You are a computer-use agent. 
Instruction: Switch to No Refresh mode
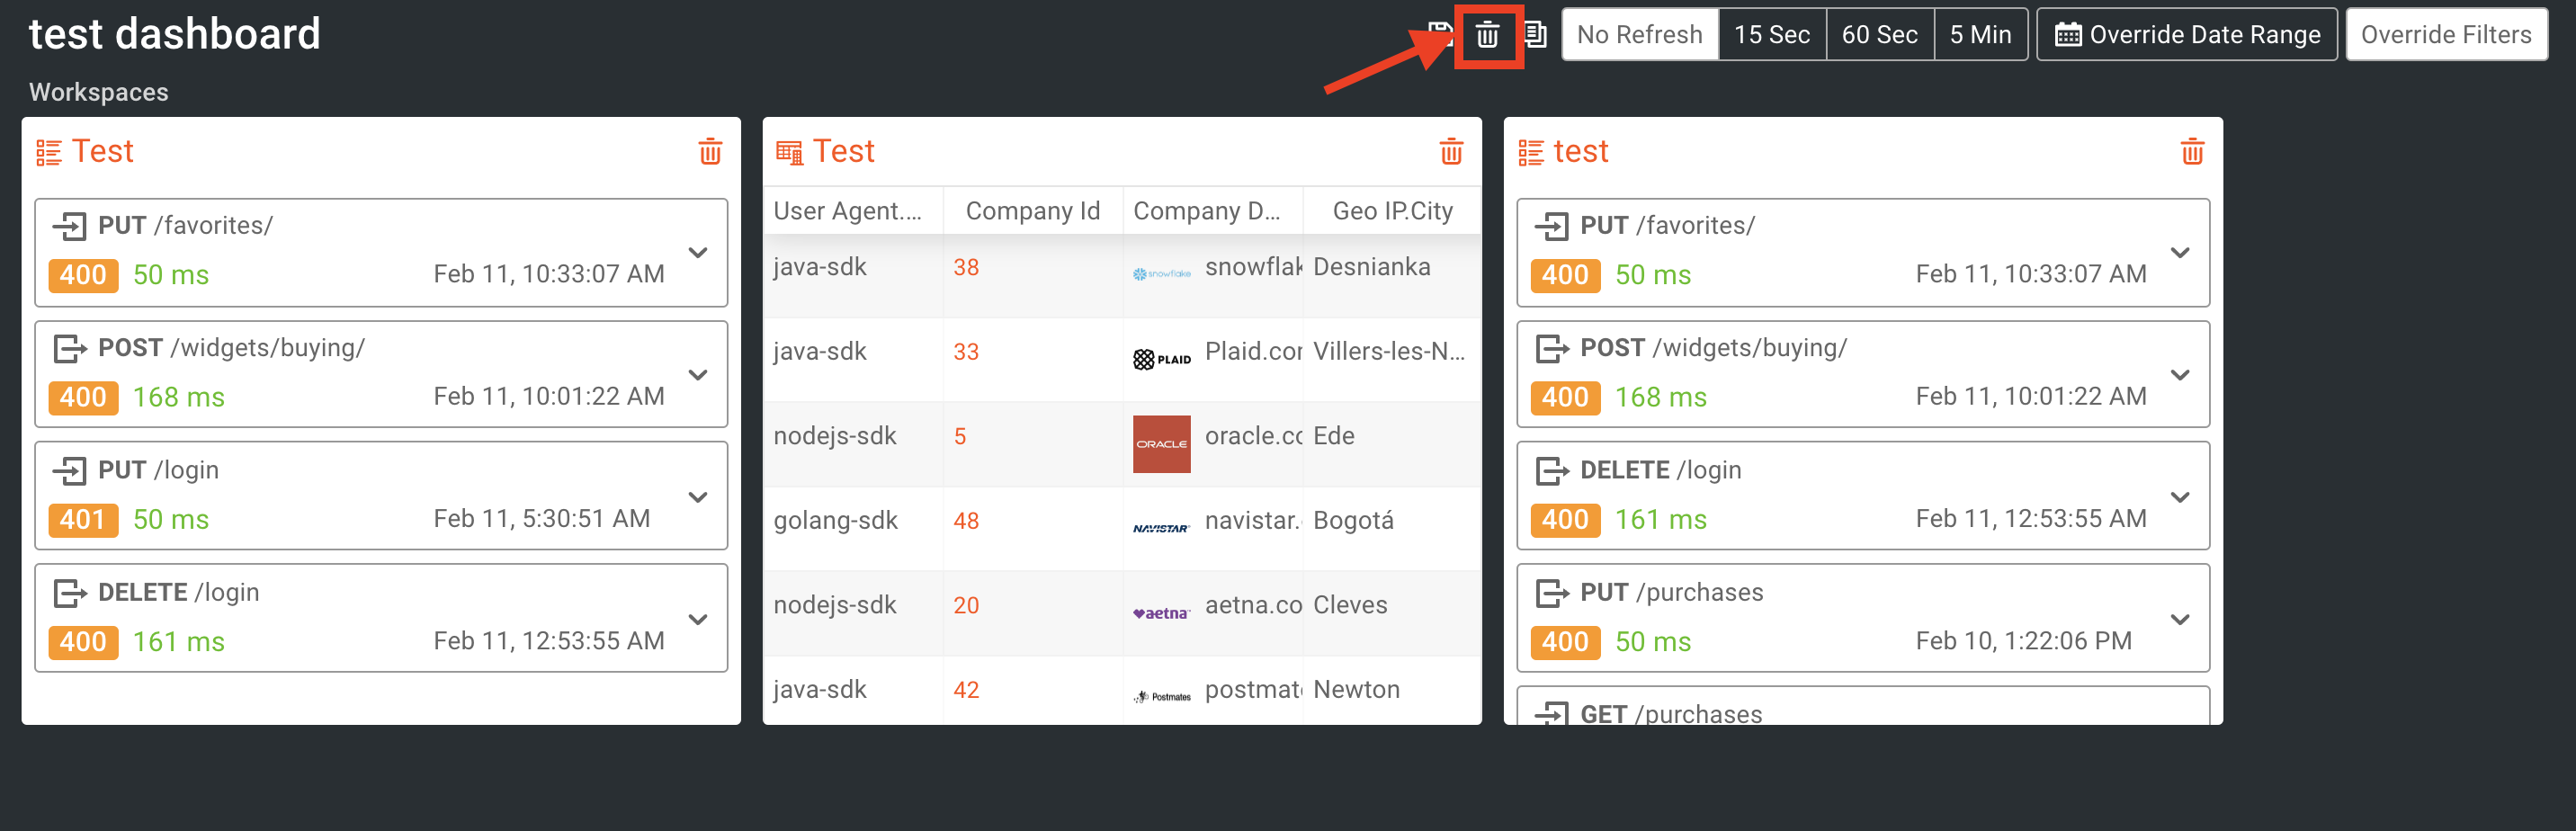point(1640,33)
